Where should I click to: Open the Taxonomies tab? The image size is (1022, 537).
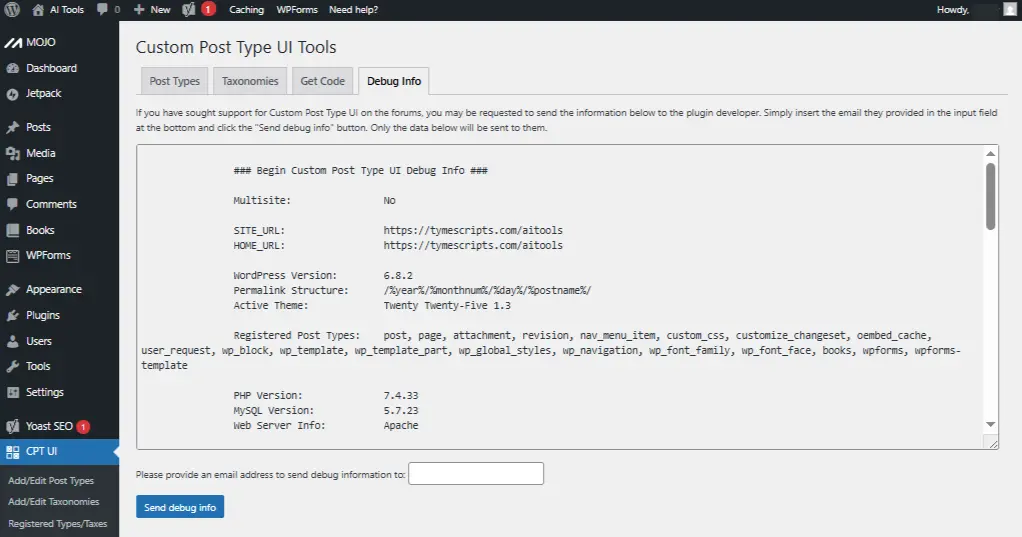click(x=250, y=81)
